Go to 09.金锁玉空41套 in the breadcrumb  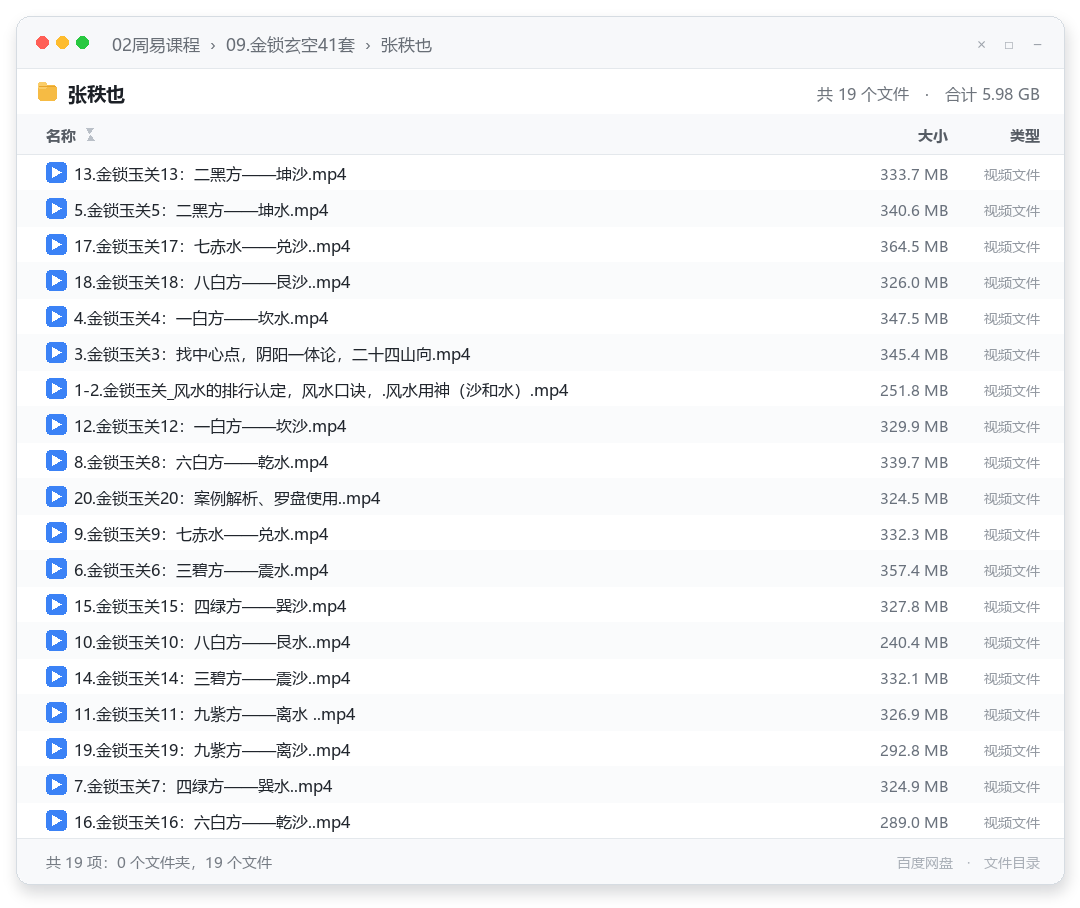290,45
